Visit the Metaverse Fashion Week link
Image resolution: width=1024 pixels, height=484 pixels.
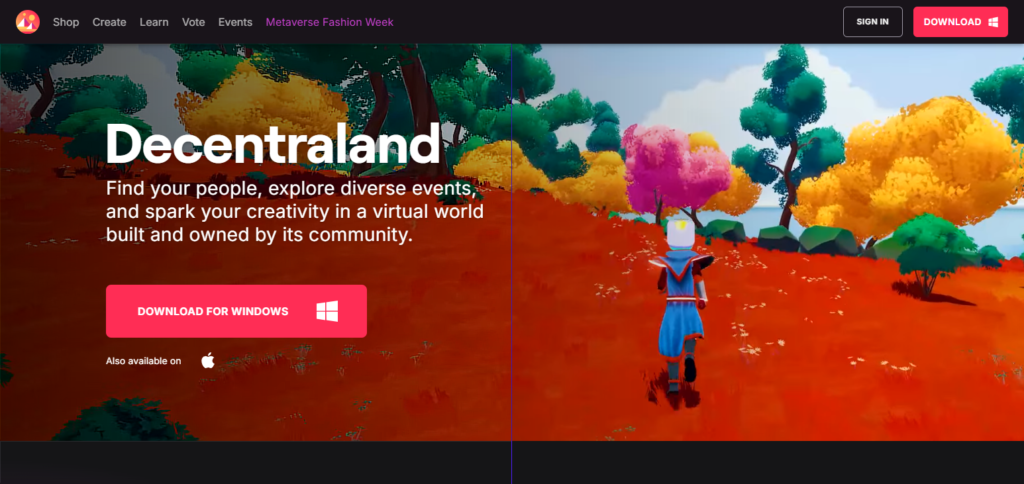point(330,22)
